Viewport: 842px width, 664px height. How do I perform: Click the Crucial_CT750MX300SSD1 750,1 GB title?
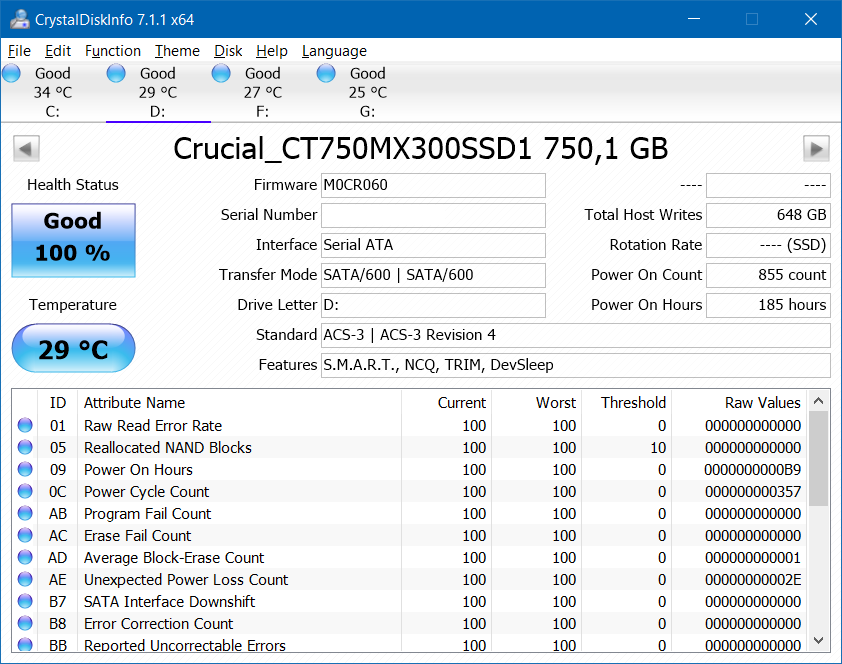point(420,149)
